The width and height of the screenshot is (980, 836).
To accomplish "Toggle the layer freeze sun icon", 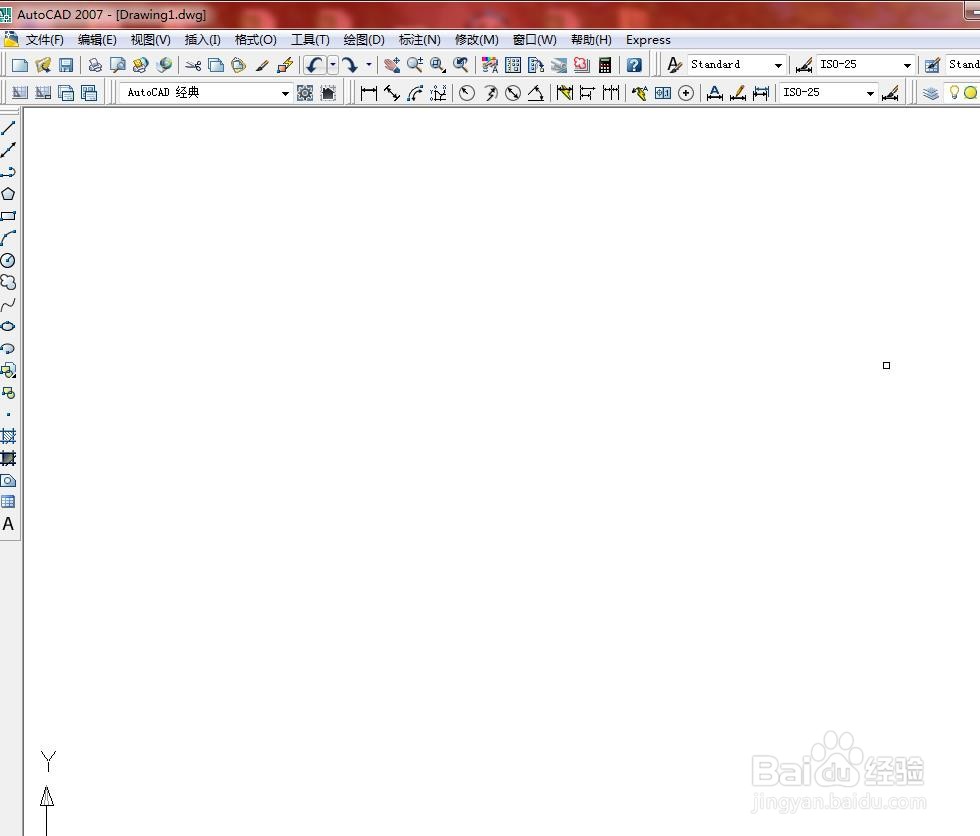I will tap(971, 92).
